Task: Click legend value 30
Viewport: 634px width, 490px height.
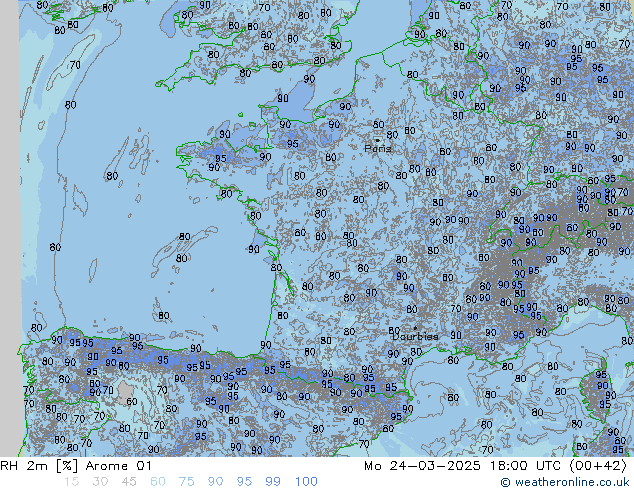Action: [x=100, y=482]
